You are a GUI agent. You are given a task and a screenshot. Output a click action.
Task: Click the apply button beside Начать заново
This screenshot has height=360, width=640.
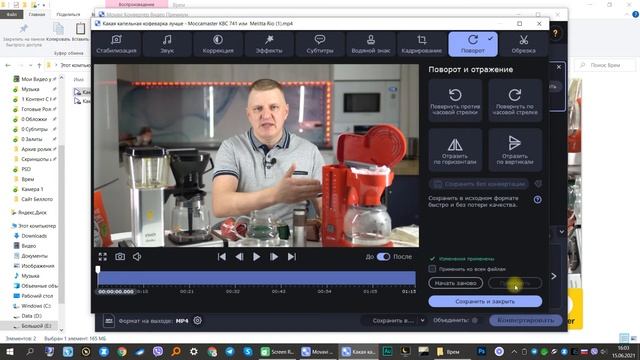[515, 283]
